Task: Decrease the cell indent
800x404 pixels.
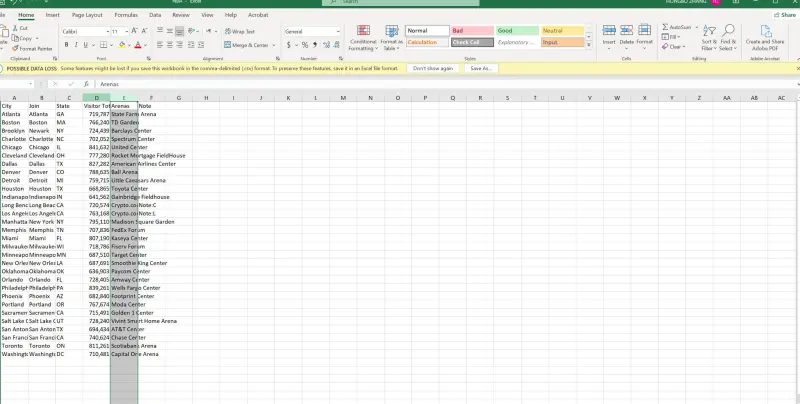Action: coord(191,45)
